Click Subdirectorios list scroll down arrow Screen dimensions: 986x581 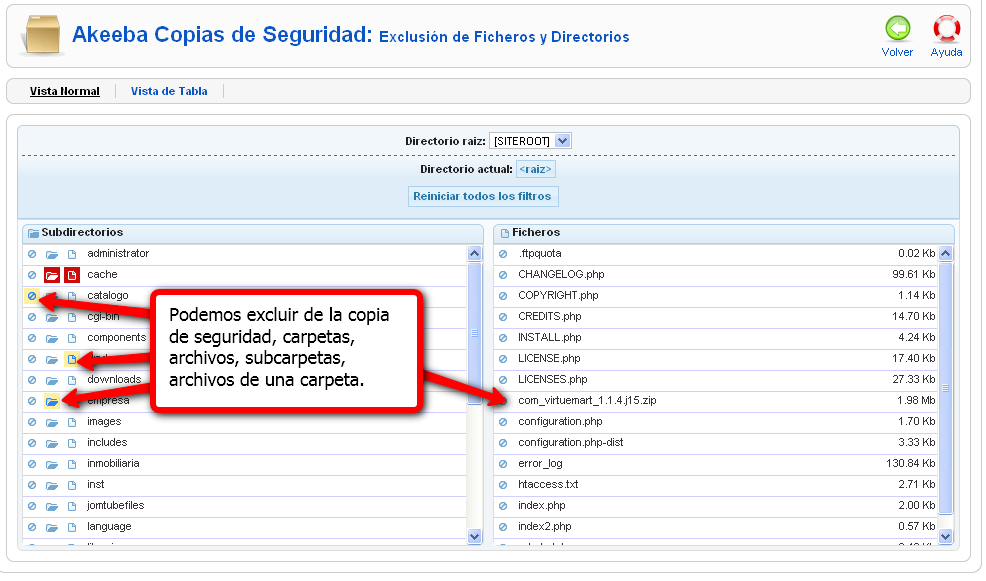[x=476, y=538]
